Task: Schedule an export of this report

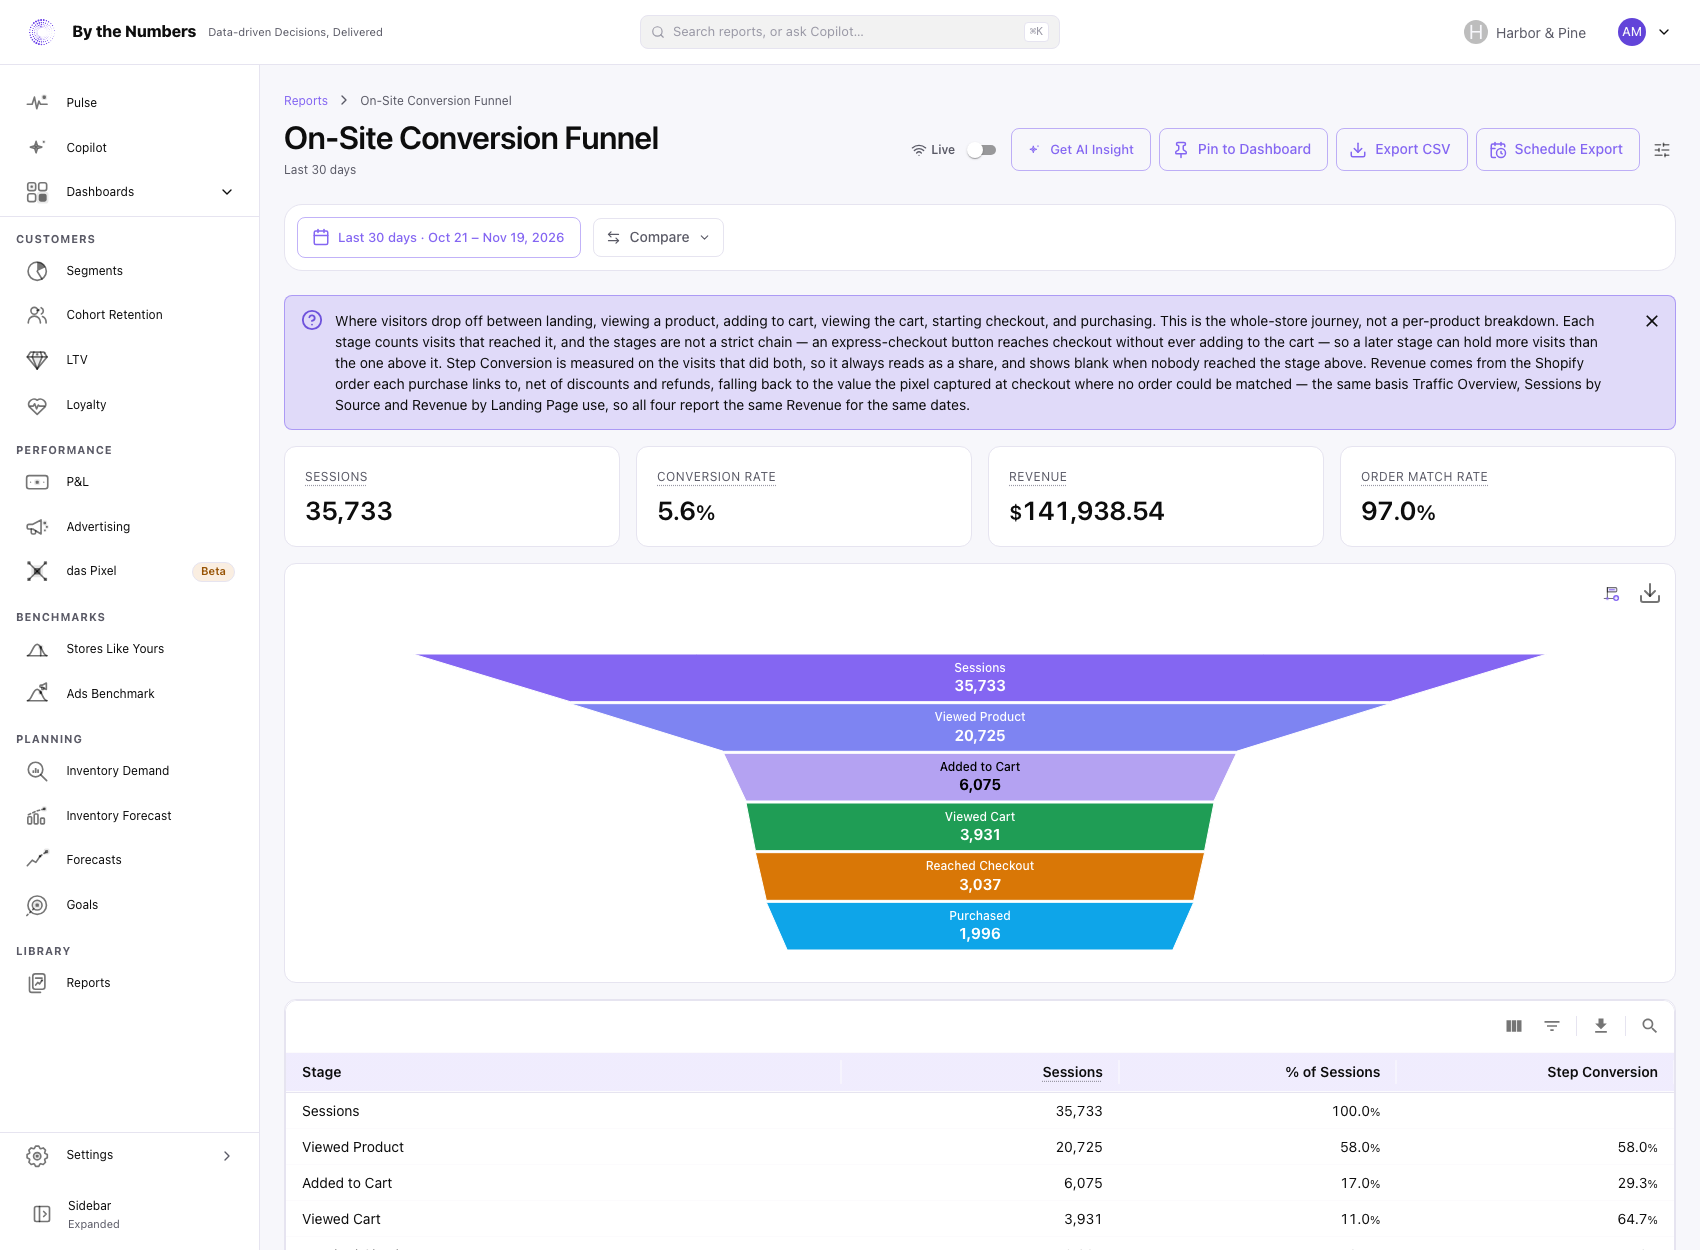Action: (x=1558, y=150)
